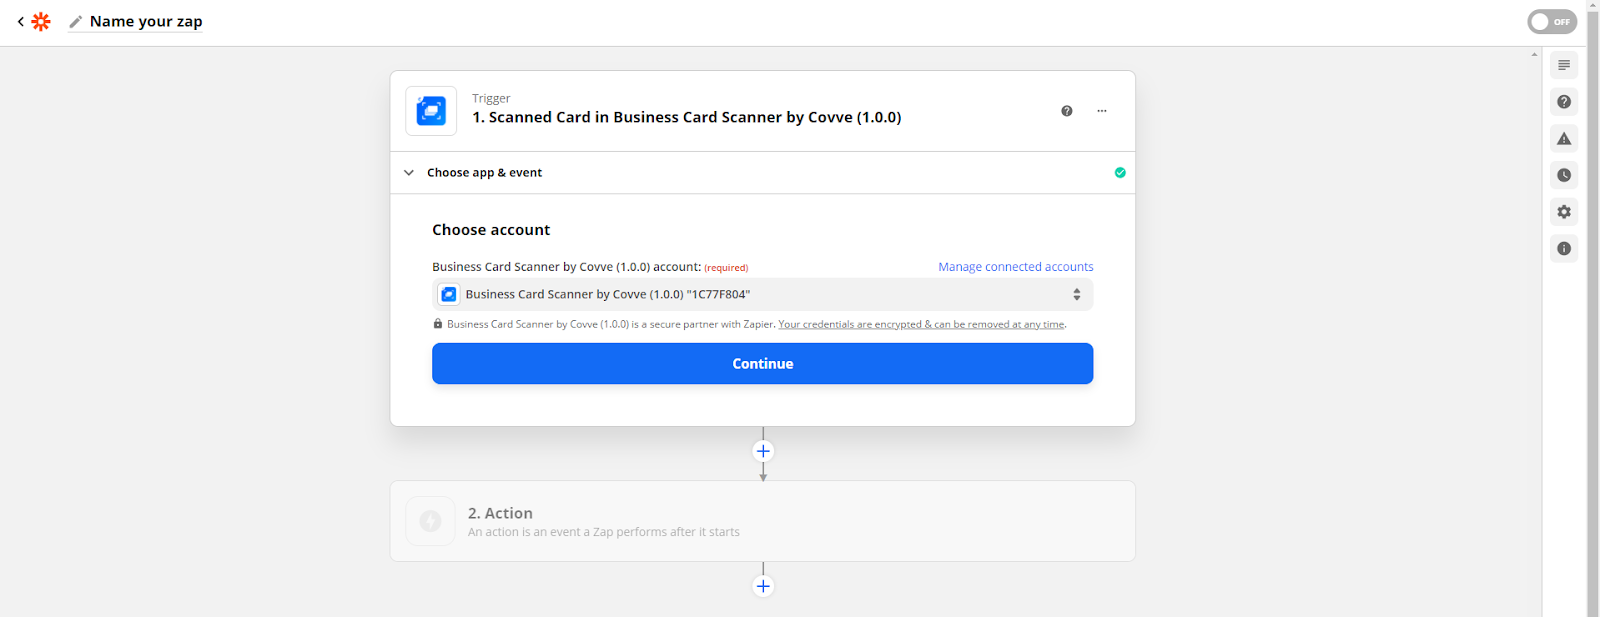Open the info details icon in sidebar
This screenshot has width=1600, height=617.
click(1564, 249)
